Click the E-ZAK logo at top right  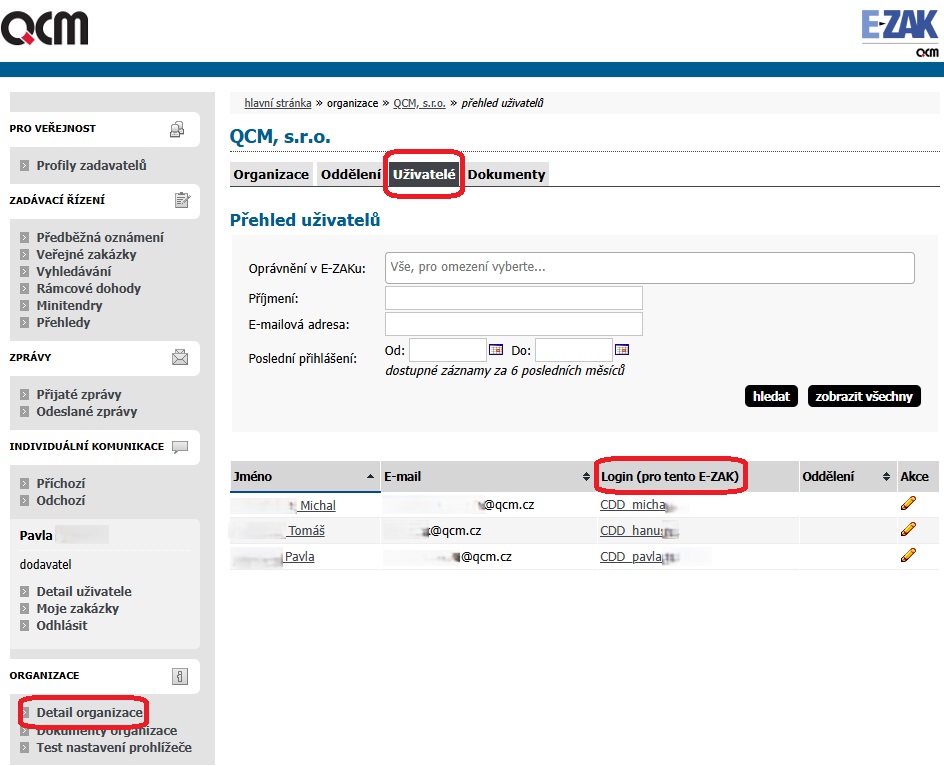[x=899, y=31]
